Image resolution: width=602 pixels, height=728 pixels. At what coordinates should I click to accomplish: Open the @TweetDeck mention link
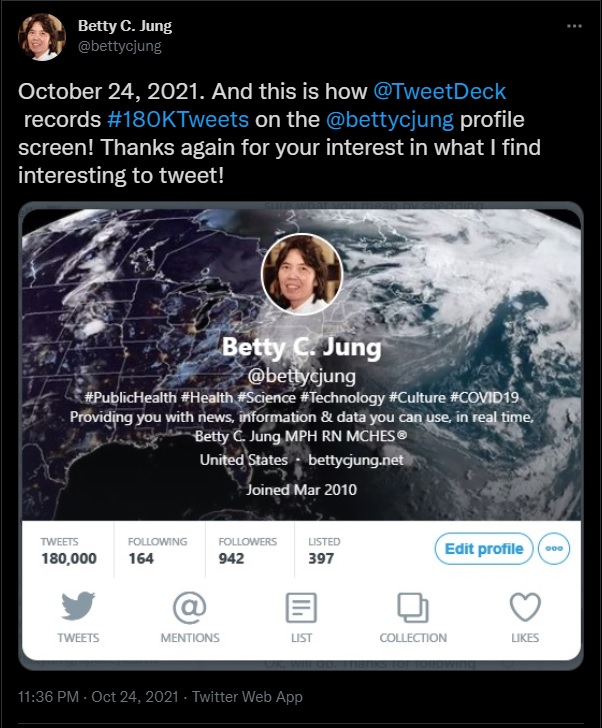point(439,90)
